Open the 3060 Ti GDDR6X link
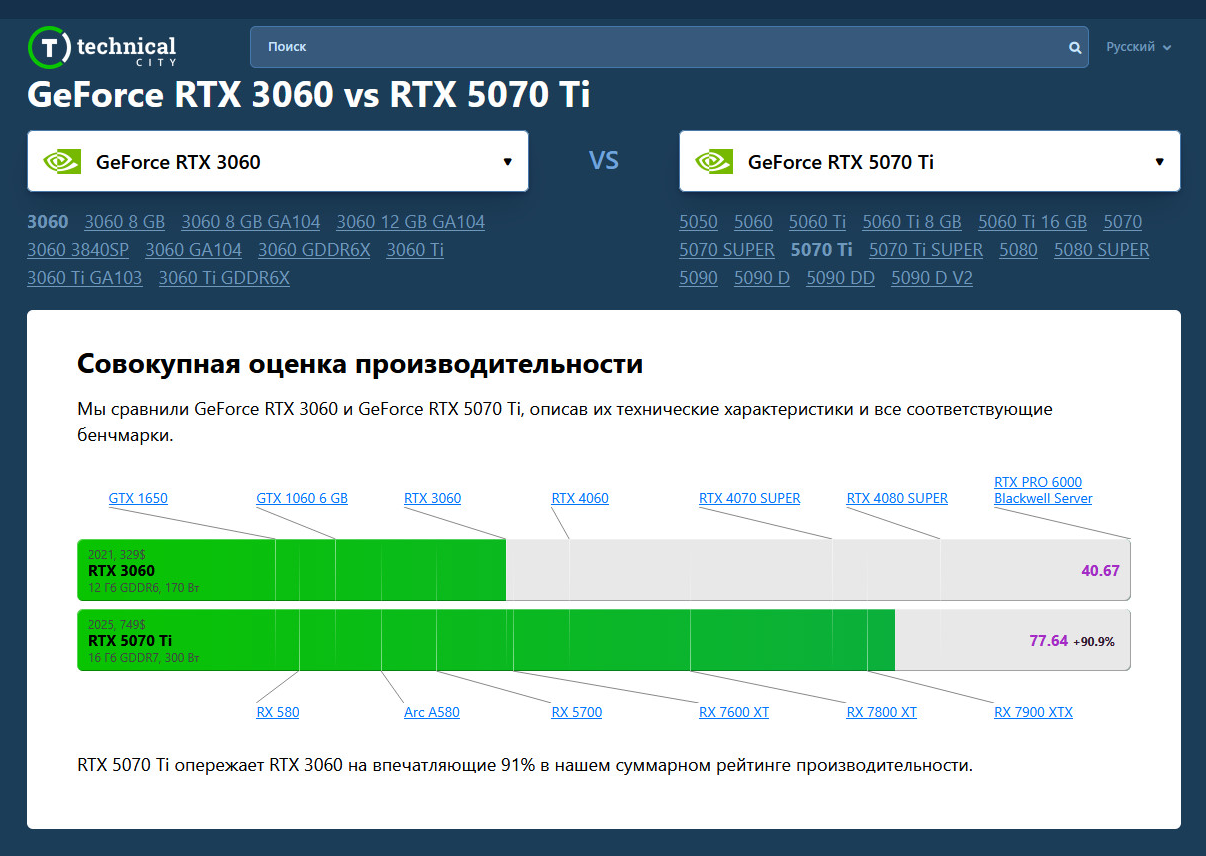 click(x=224, y=278)
